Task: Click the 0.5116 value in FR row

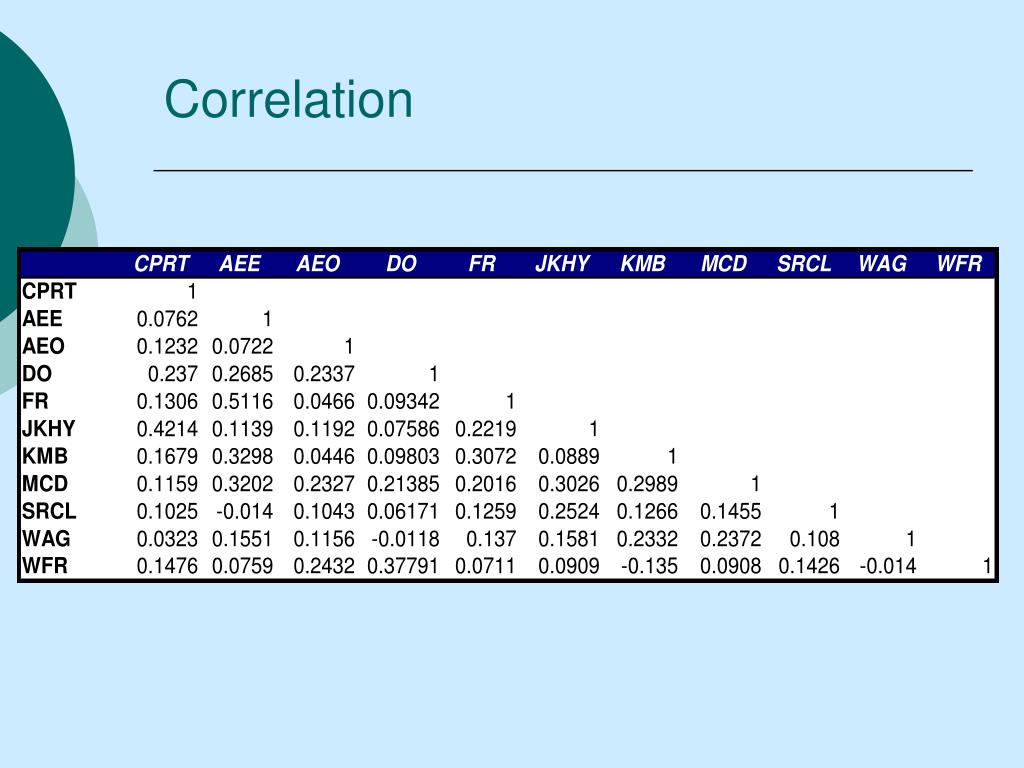Action: [x=242, y=401]
